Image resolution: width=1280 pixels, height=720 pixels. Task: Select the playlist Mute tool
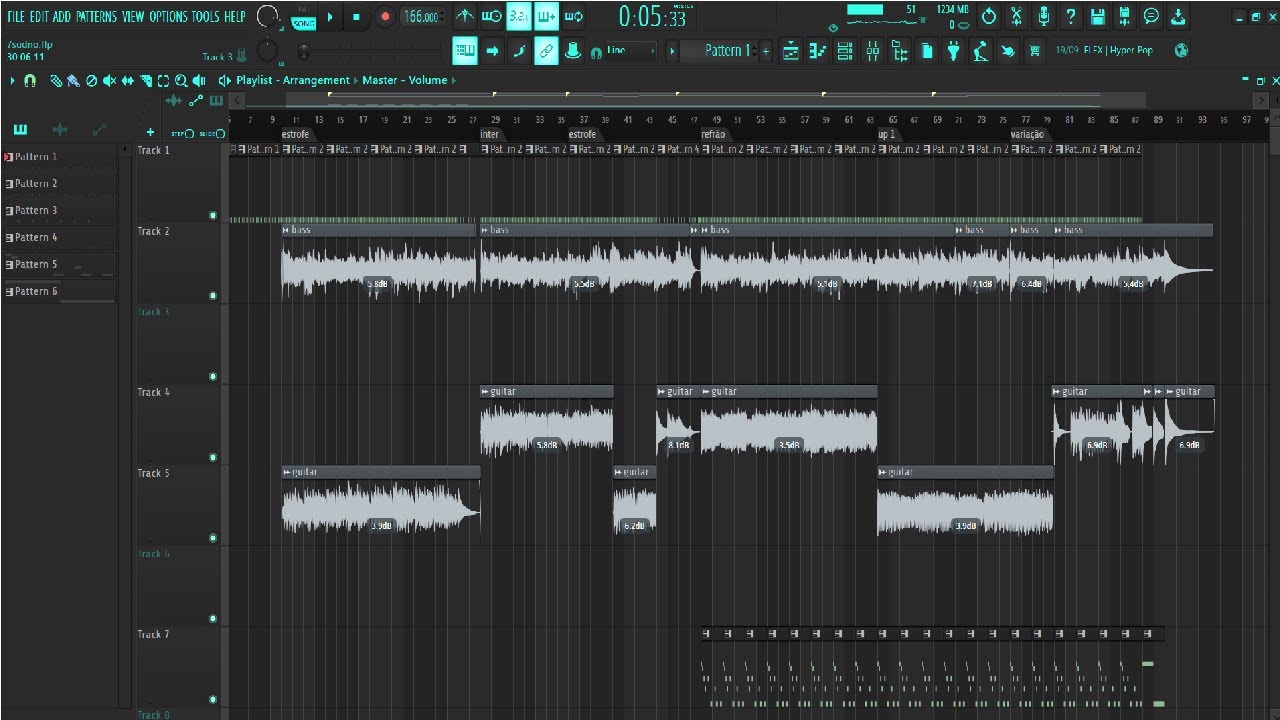(110, 81)
